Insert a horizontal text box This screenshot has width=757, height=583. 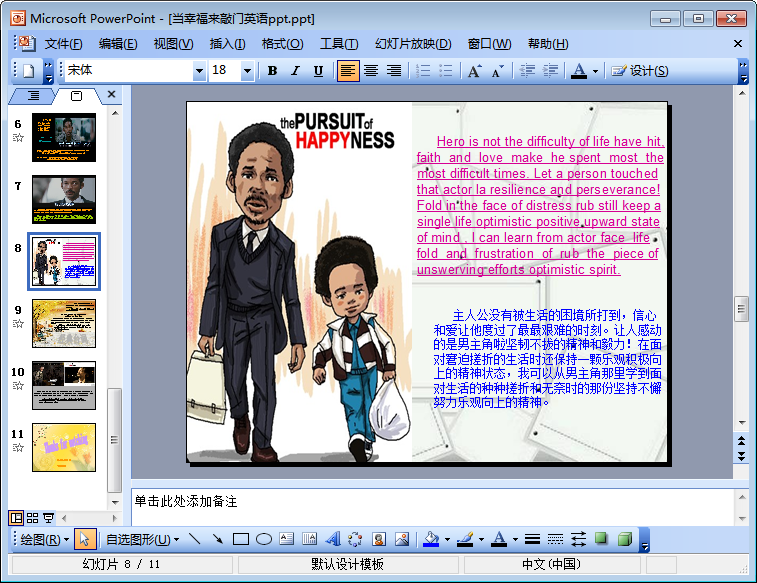286,539
